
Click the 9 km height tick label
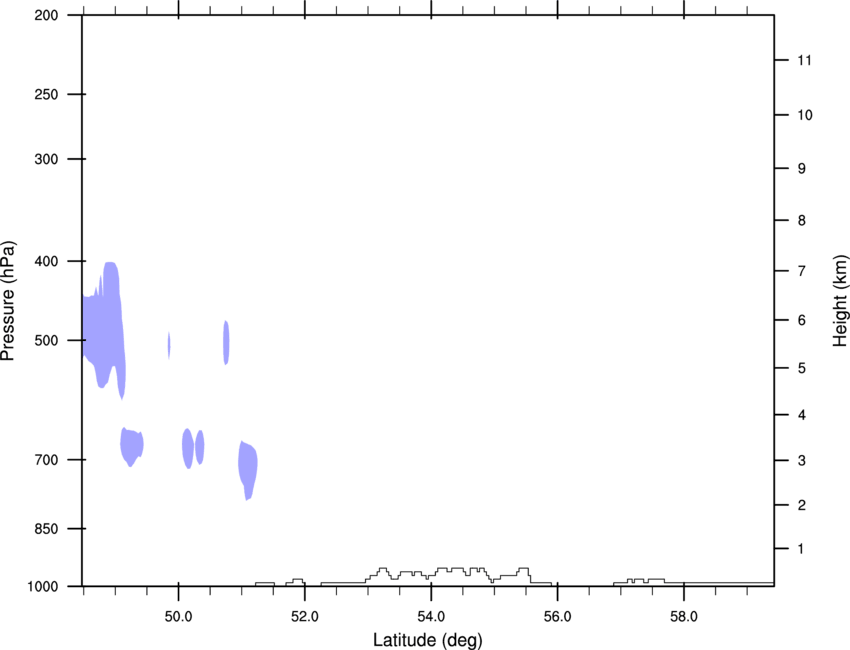pyautogui.click(x=801, y=169)
